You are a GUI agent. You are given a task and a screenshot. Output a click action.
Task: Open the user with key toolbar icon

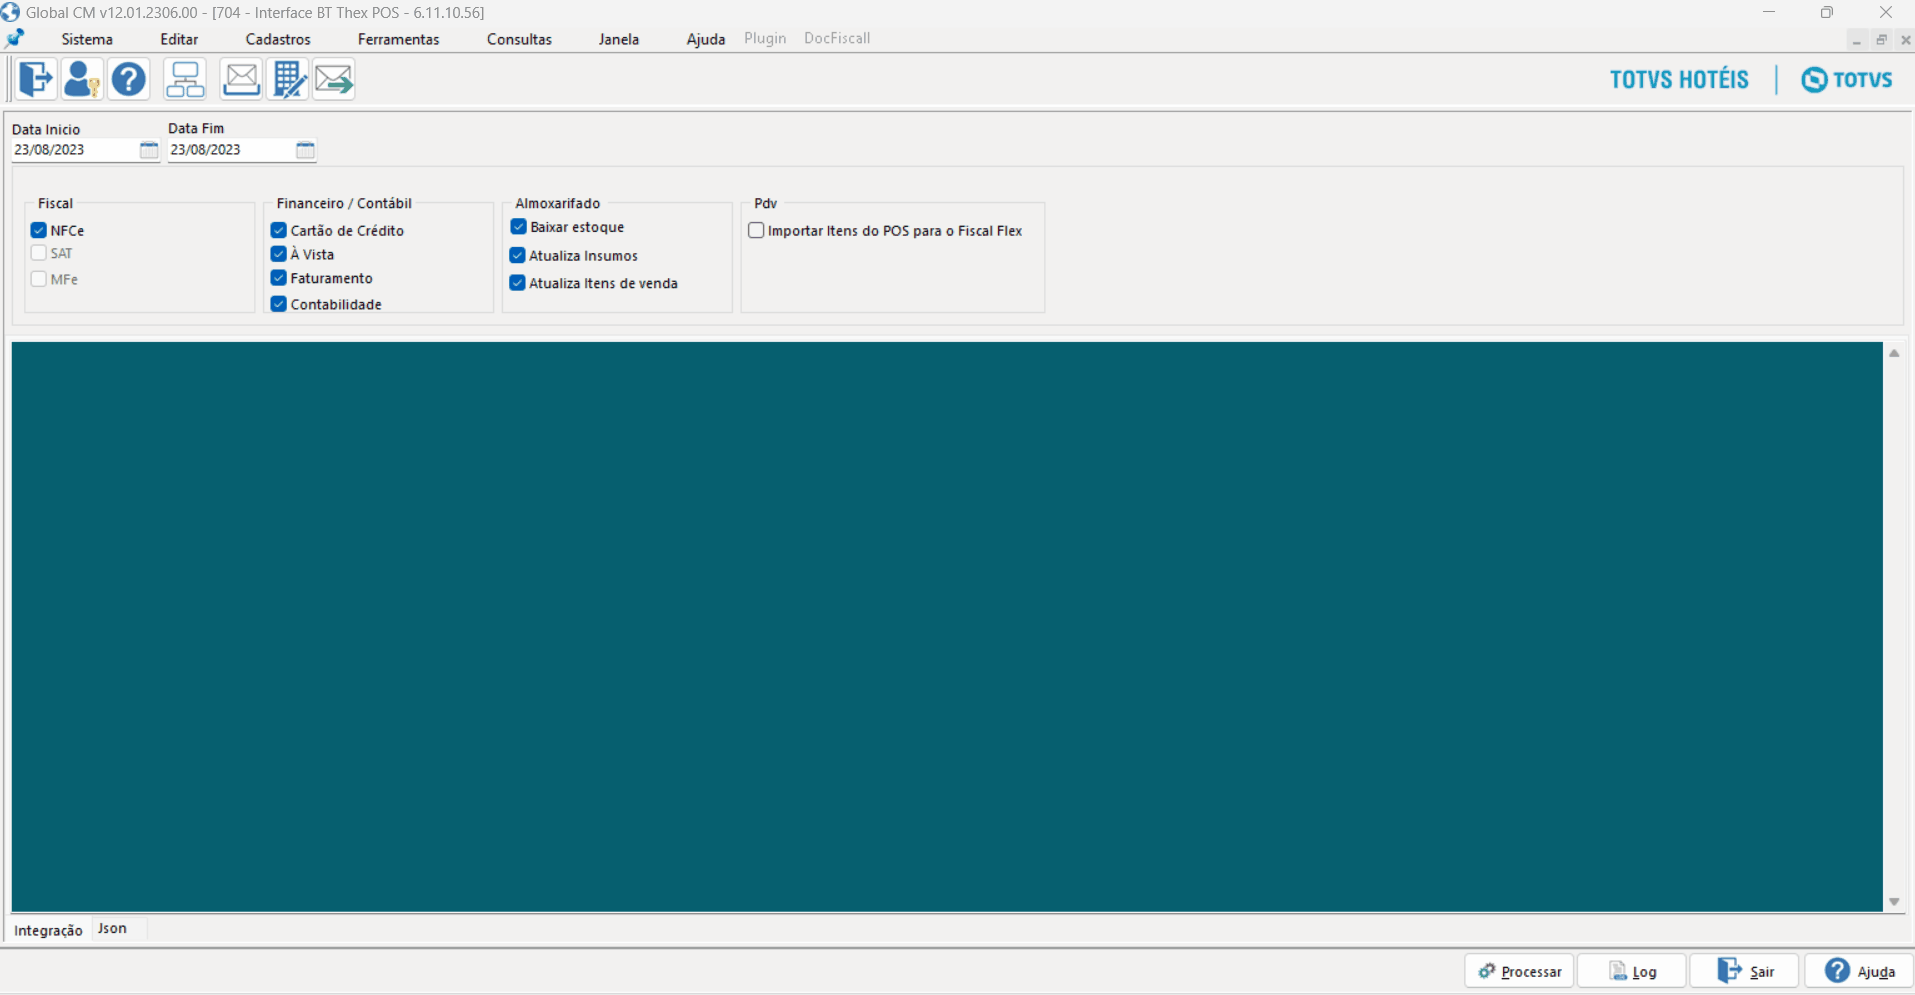[82, 79]
